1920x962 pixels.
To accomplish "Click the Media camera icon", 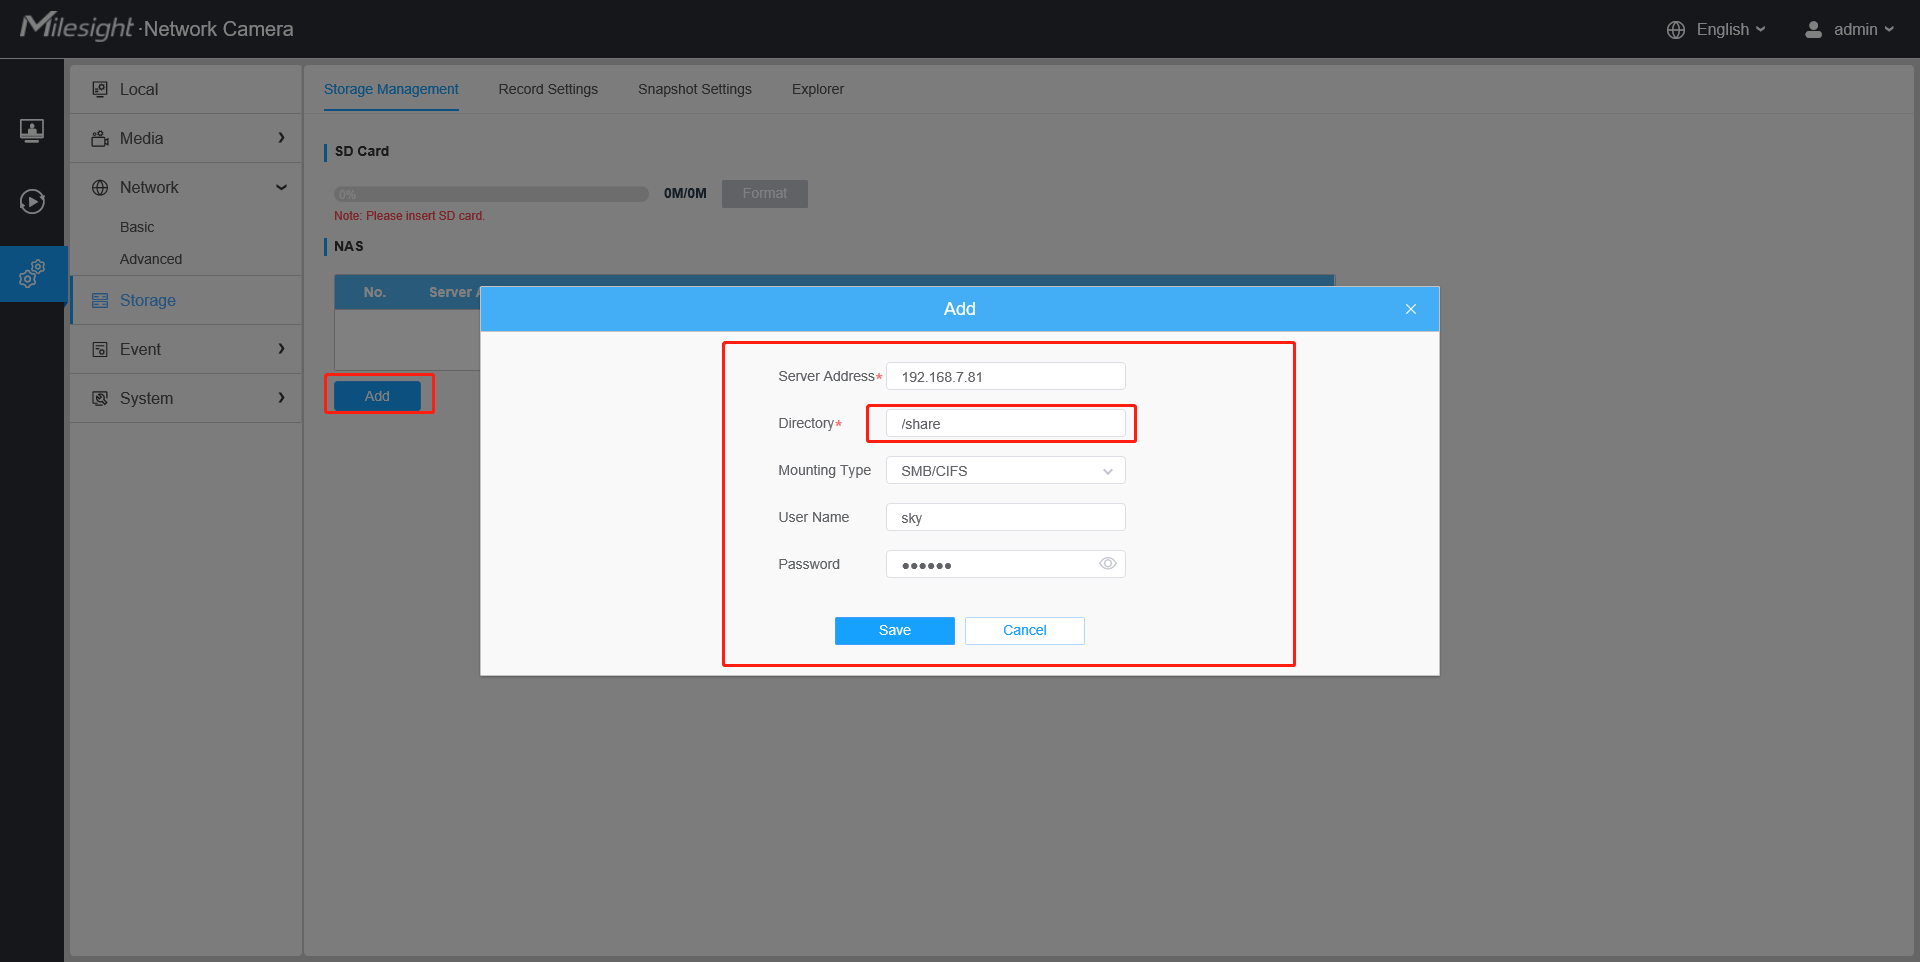I will pyautogui.click(x=100, y=138).
